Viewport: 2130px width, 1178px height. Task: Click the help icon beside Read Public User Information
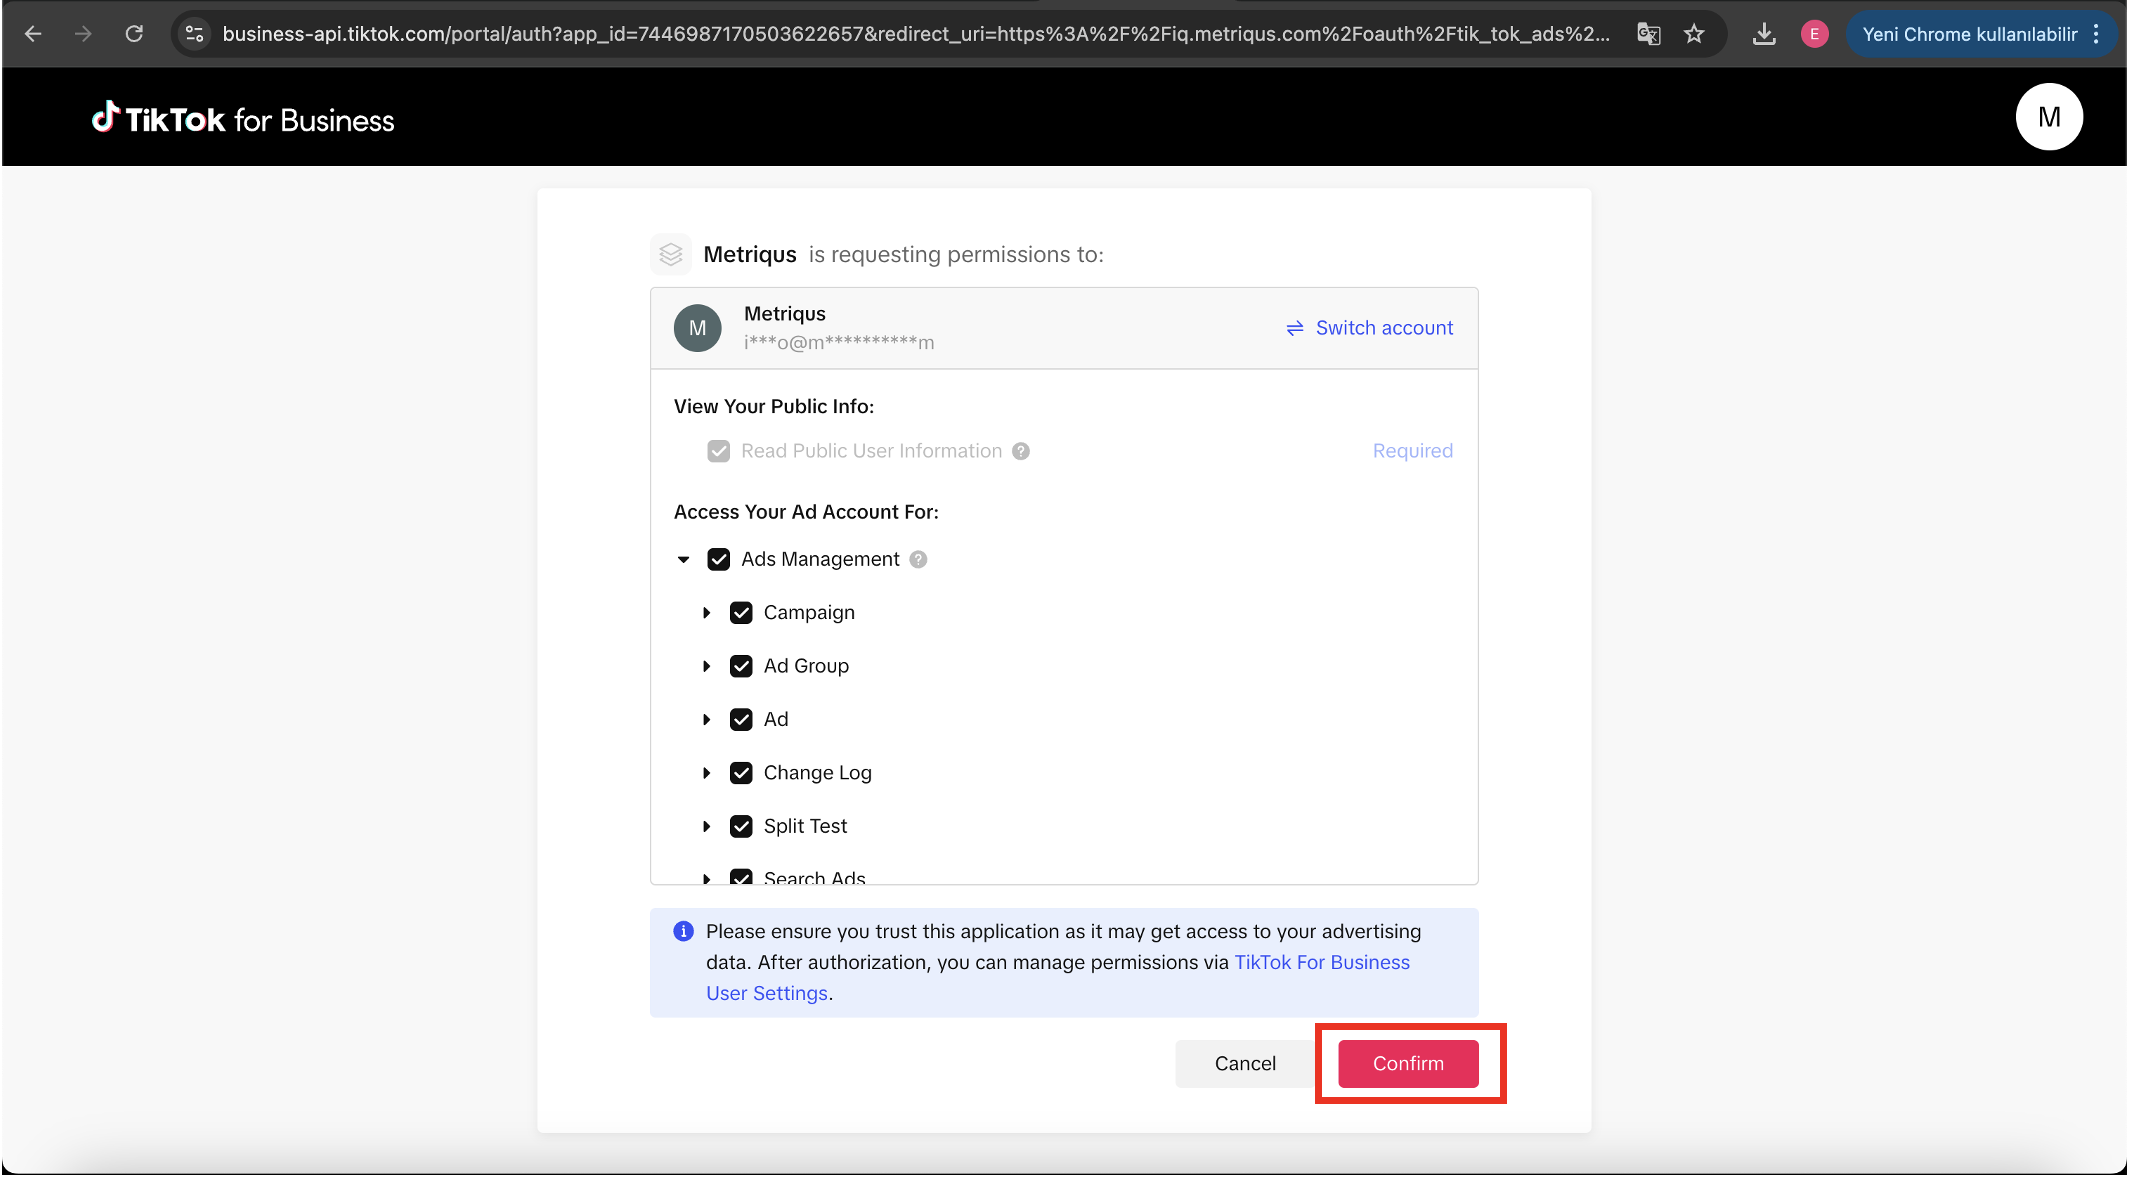pos(1020,451)
